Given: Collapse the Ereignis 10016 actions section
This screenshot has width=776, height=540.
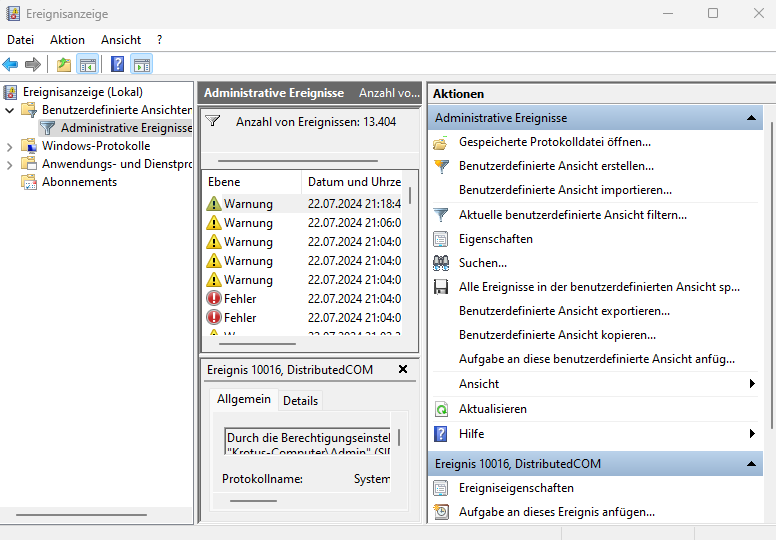Looking at the screenshot, I should [x=751, y=464].
